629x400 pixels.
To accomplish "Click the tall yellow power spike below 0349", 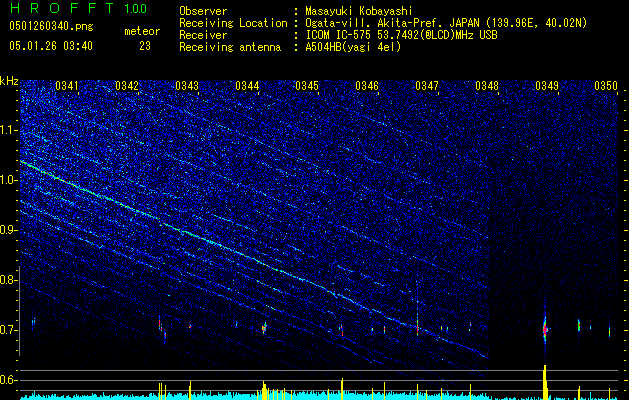I will (x=545, y=382).
